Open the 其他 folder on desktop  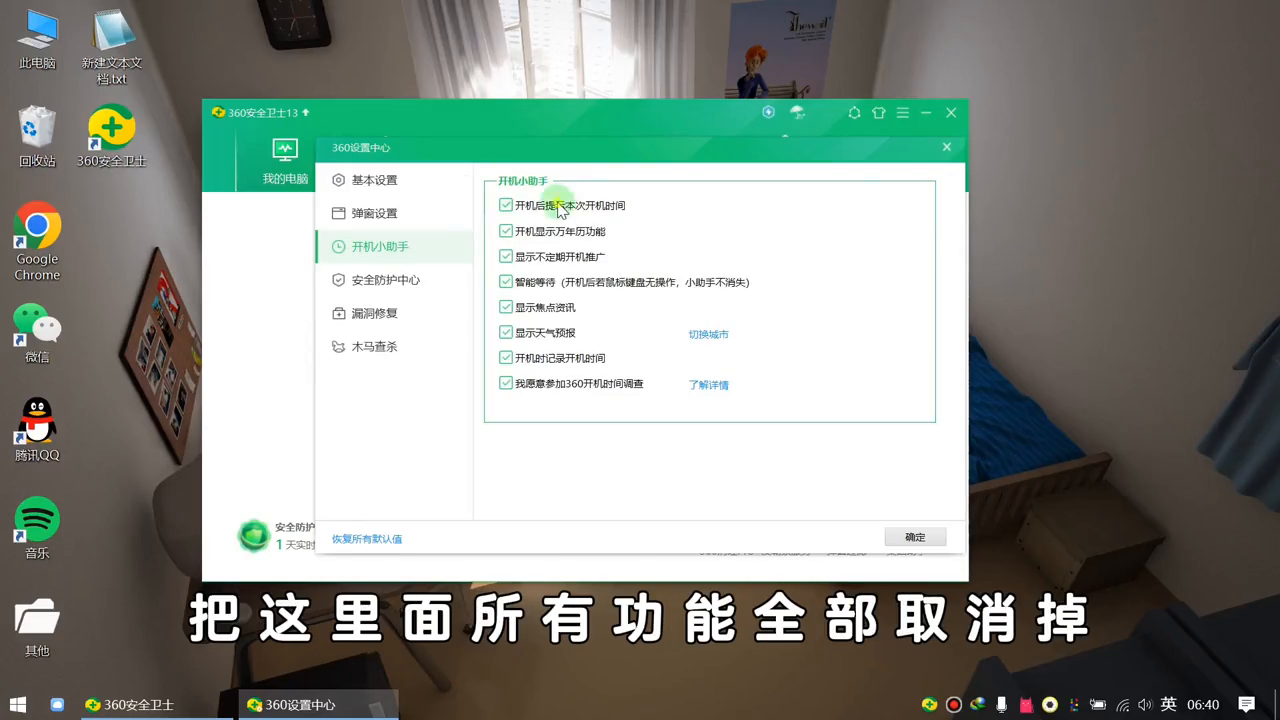pos(37,627)
